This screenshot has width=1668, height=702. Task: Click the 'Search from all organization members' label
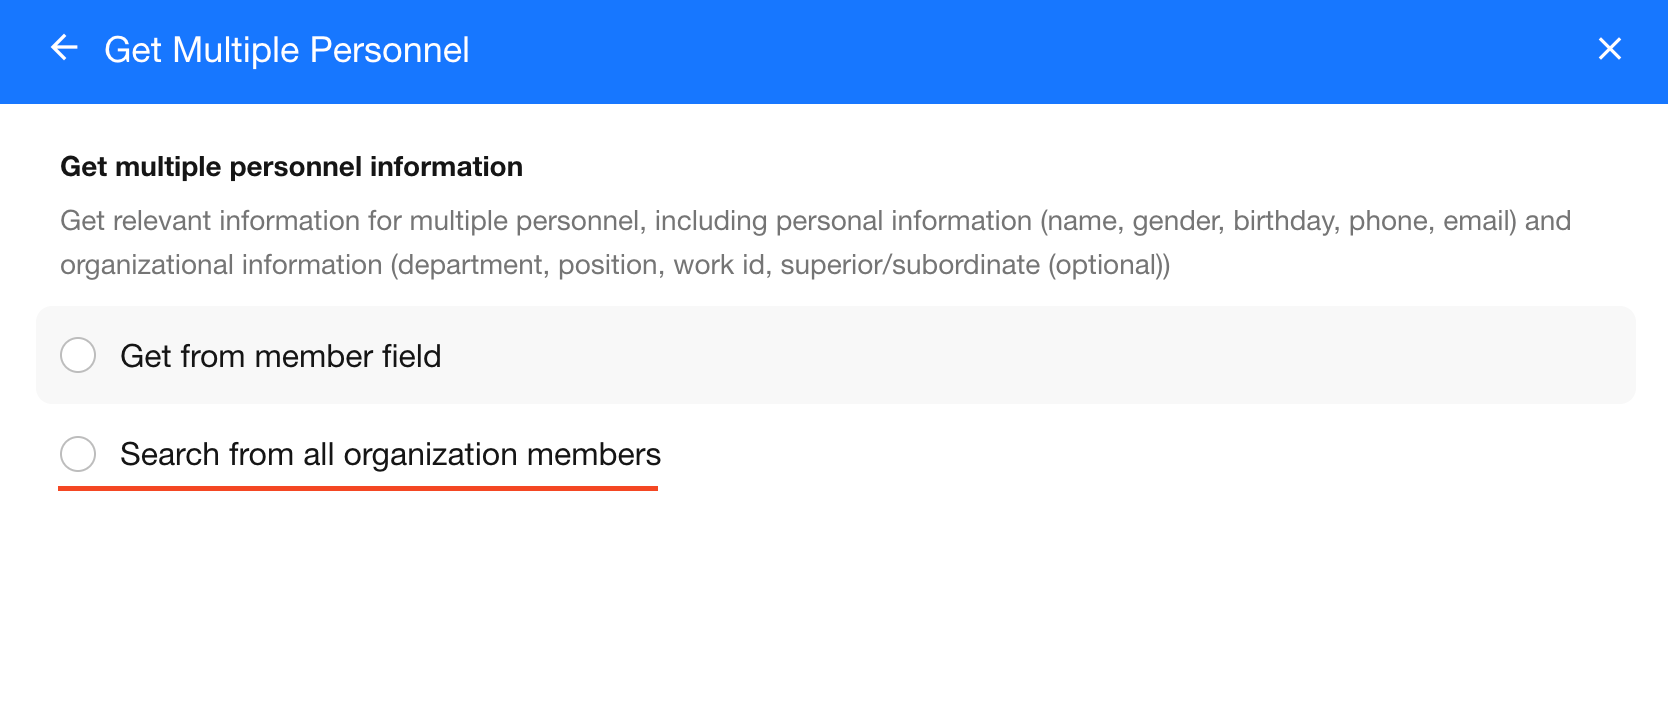[x=390, y=454]
